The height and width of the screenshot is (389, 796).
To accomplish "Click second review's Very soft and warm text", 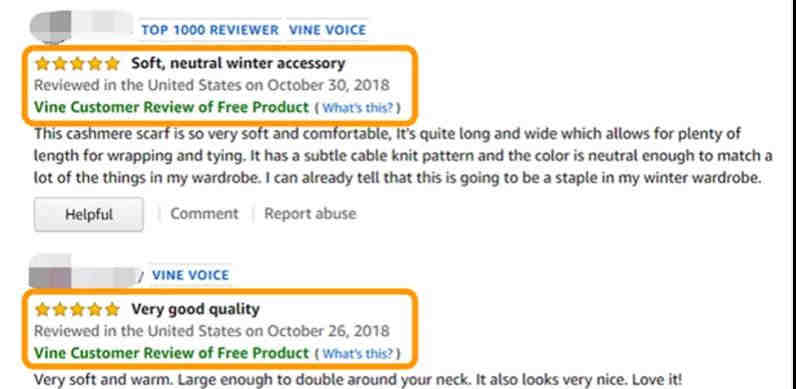I will tap(358, 380).
